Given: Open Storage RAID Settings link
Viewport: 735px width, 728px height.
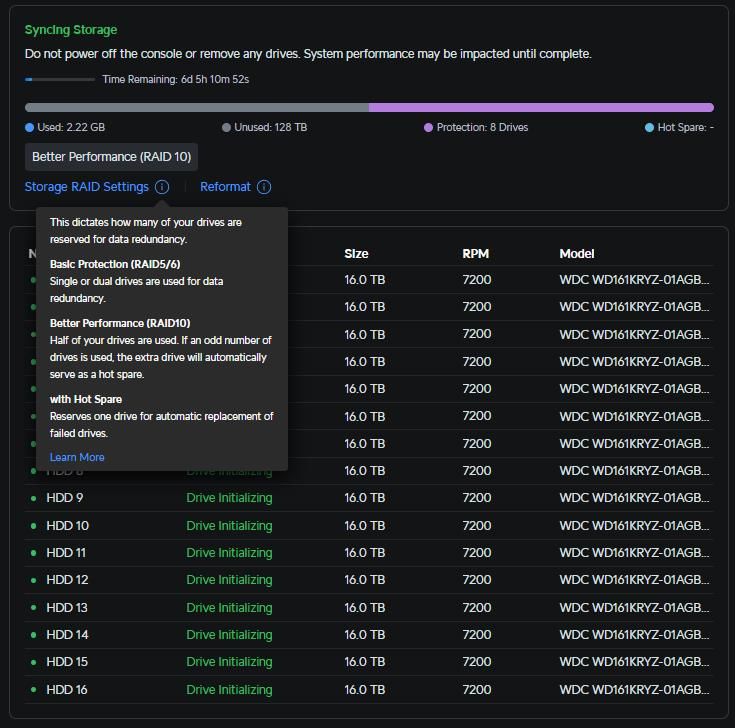Looking at the screenshot, I should pyautogui.click(x=86, y=187).
